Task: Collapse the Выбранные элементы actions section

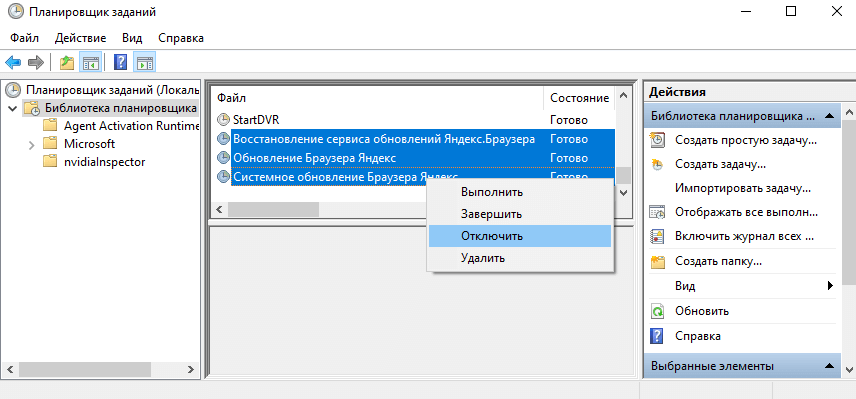Action: click(x=829, y=366)
